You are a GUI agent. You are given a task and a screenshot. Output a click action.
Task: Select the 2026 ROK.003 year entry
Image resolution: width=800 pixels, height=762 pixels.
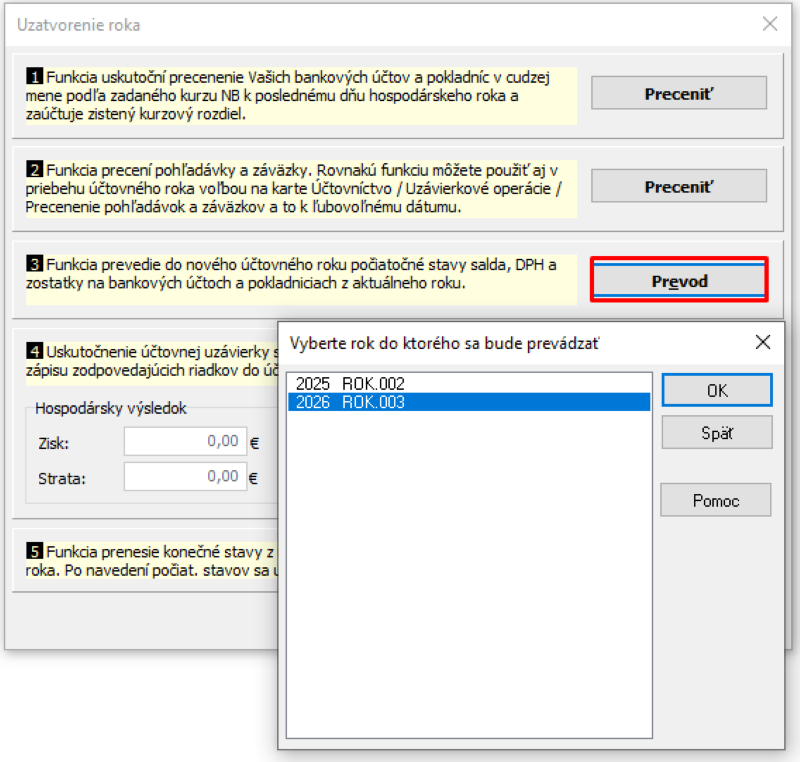346,402
